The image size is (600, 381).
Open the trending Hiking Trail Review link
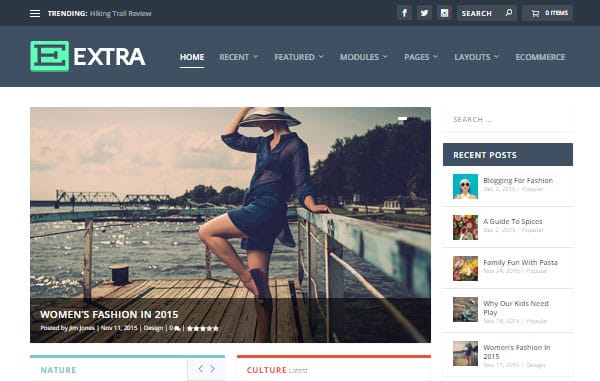(x=121, y=13)
